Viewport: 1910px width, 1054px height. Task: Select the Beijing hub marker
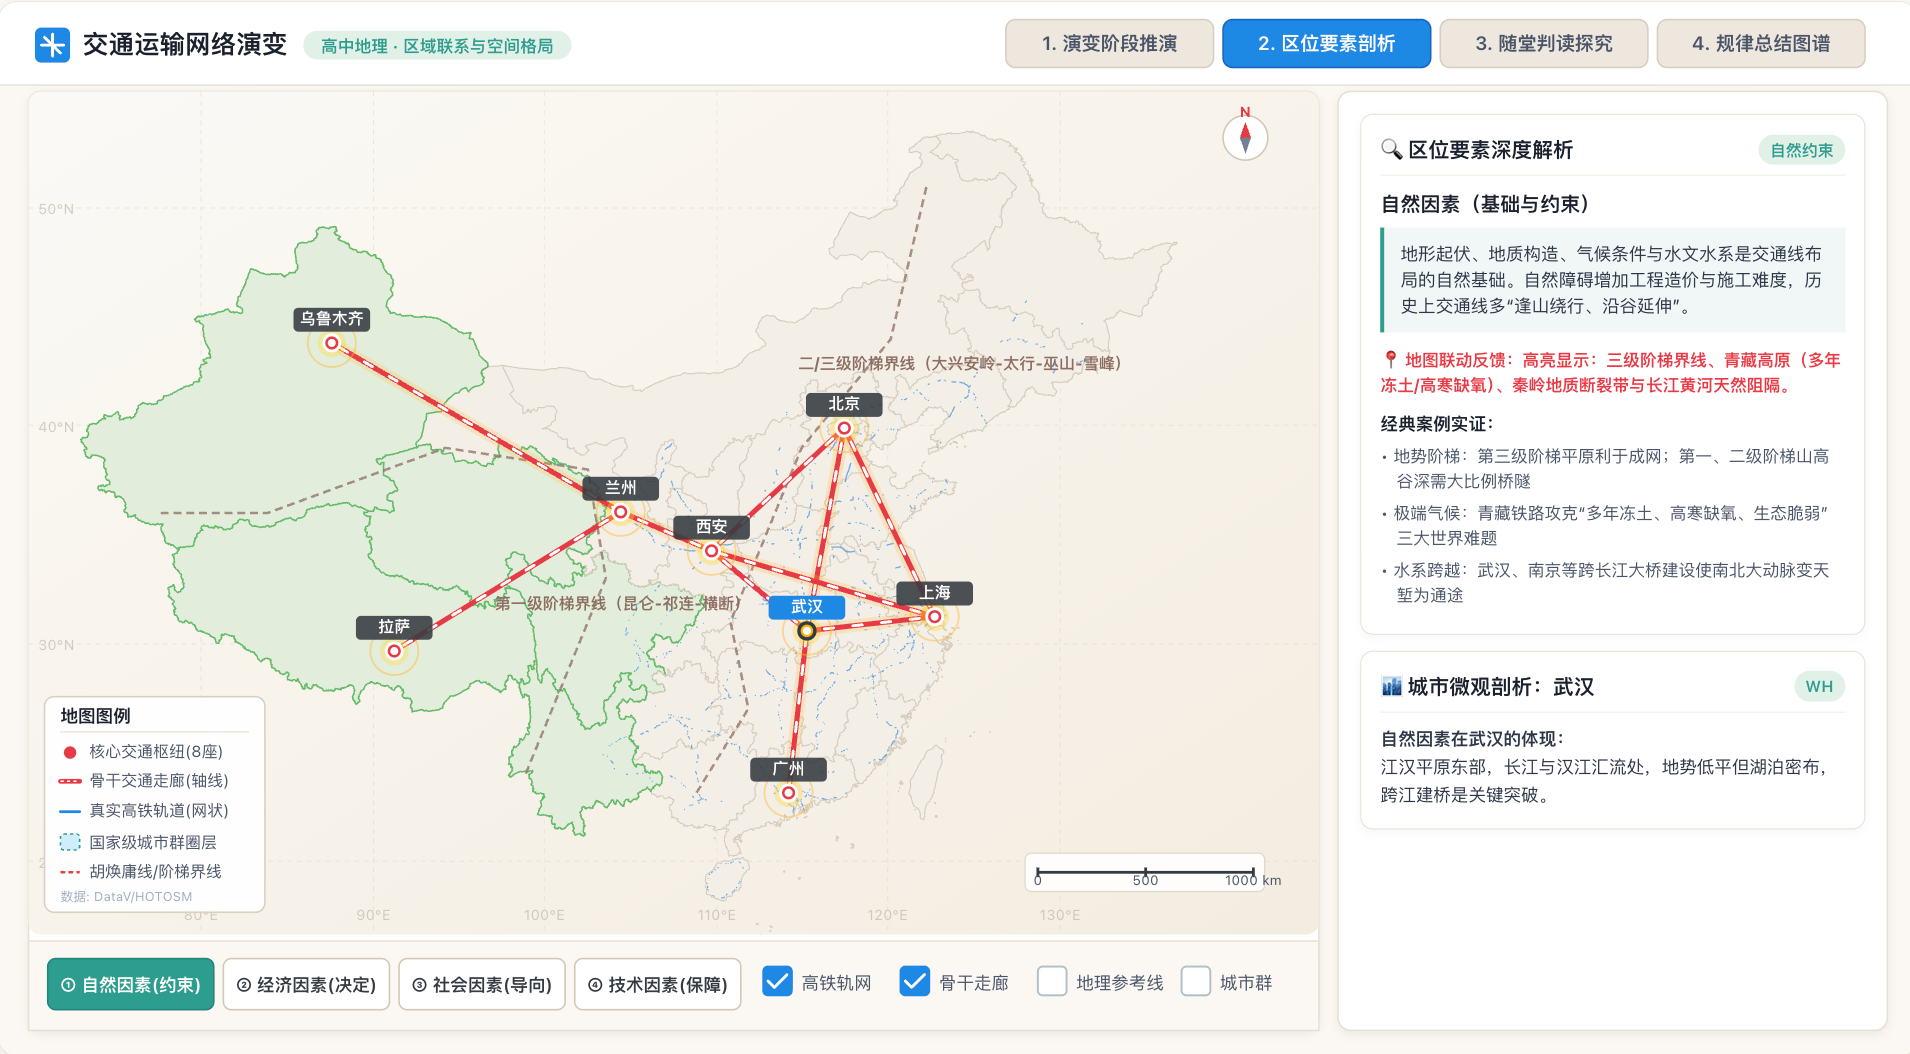844,428
